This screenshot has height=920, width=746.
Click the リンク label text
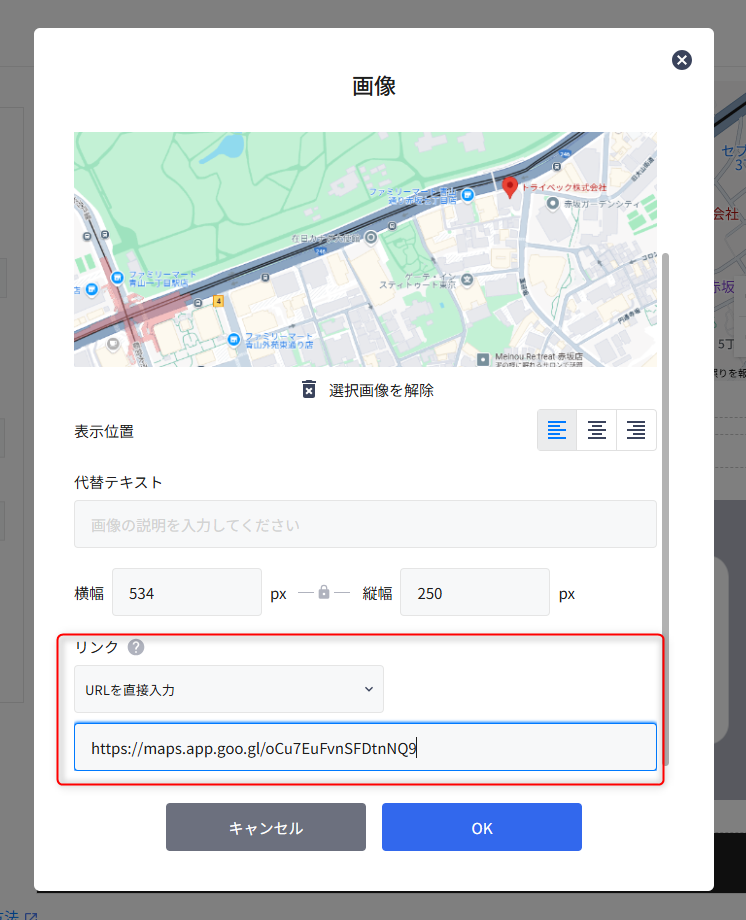coord(96,647)
